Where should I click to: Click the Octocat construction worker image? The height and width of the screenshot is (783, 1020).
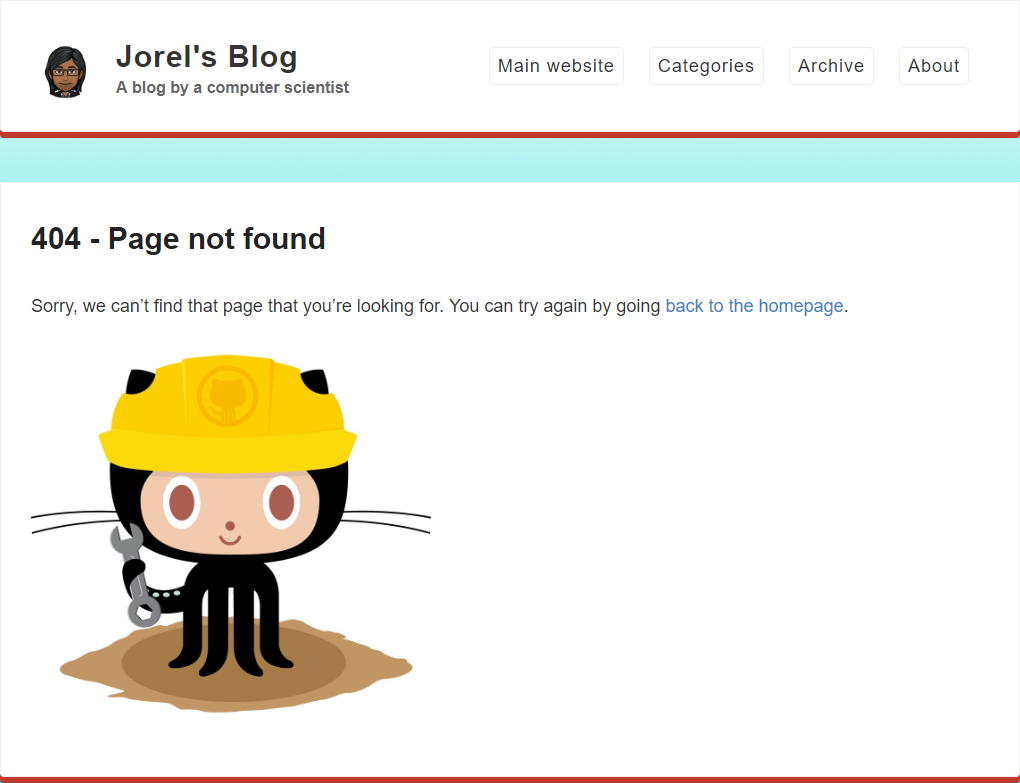(x=231, y=533)
